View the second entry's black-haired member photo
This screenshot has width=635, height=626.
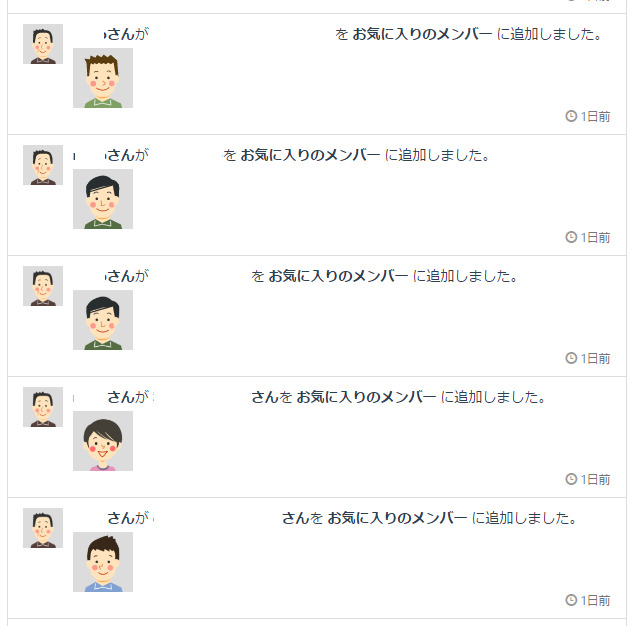pos(103,199)
